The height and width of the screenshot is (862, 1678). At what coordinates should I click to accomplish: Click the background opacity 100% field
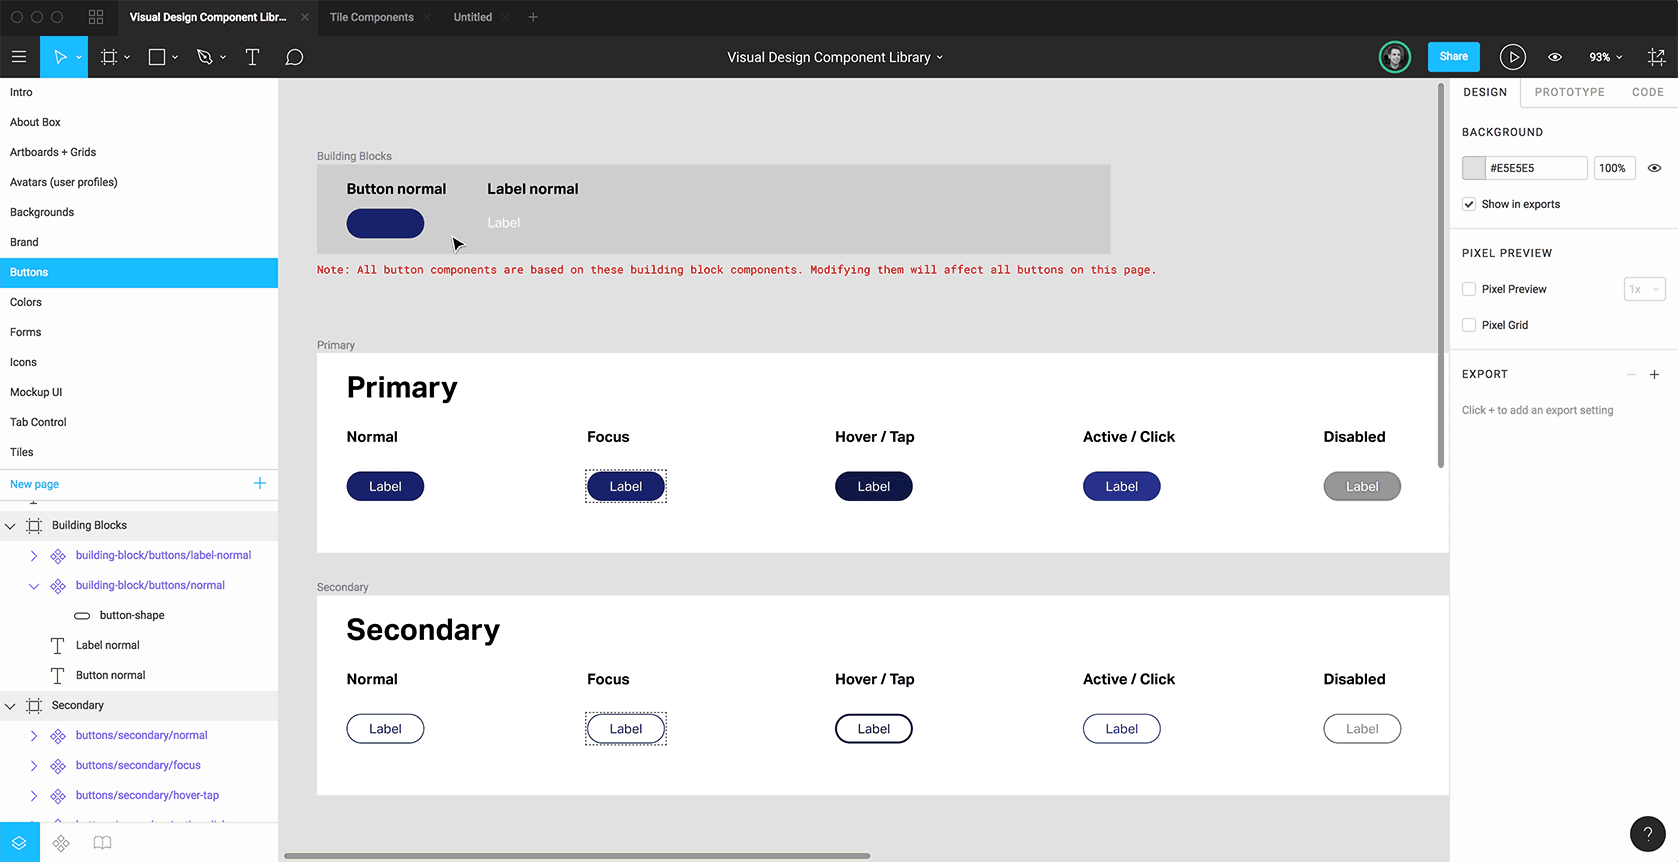[x=1614, y=168]
